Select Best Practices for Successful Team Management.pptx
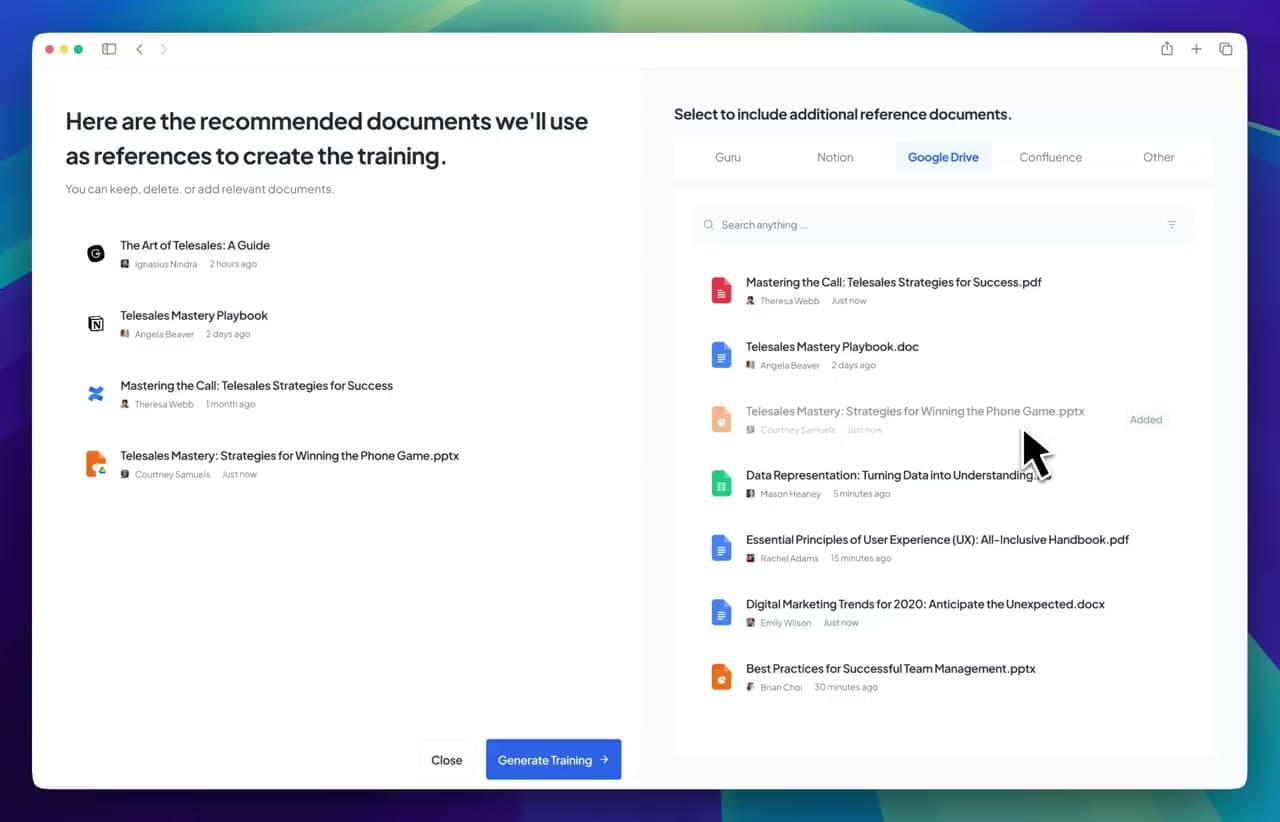Screen dimensions: 1280x822 tap(891, 669)
